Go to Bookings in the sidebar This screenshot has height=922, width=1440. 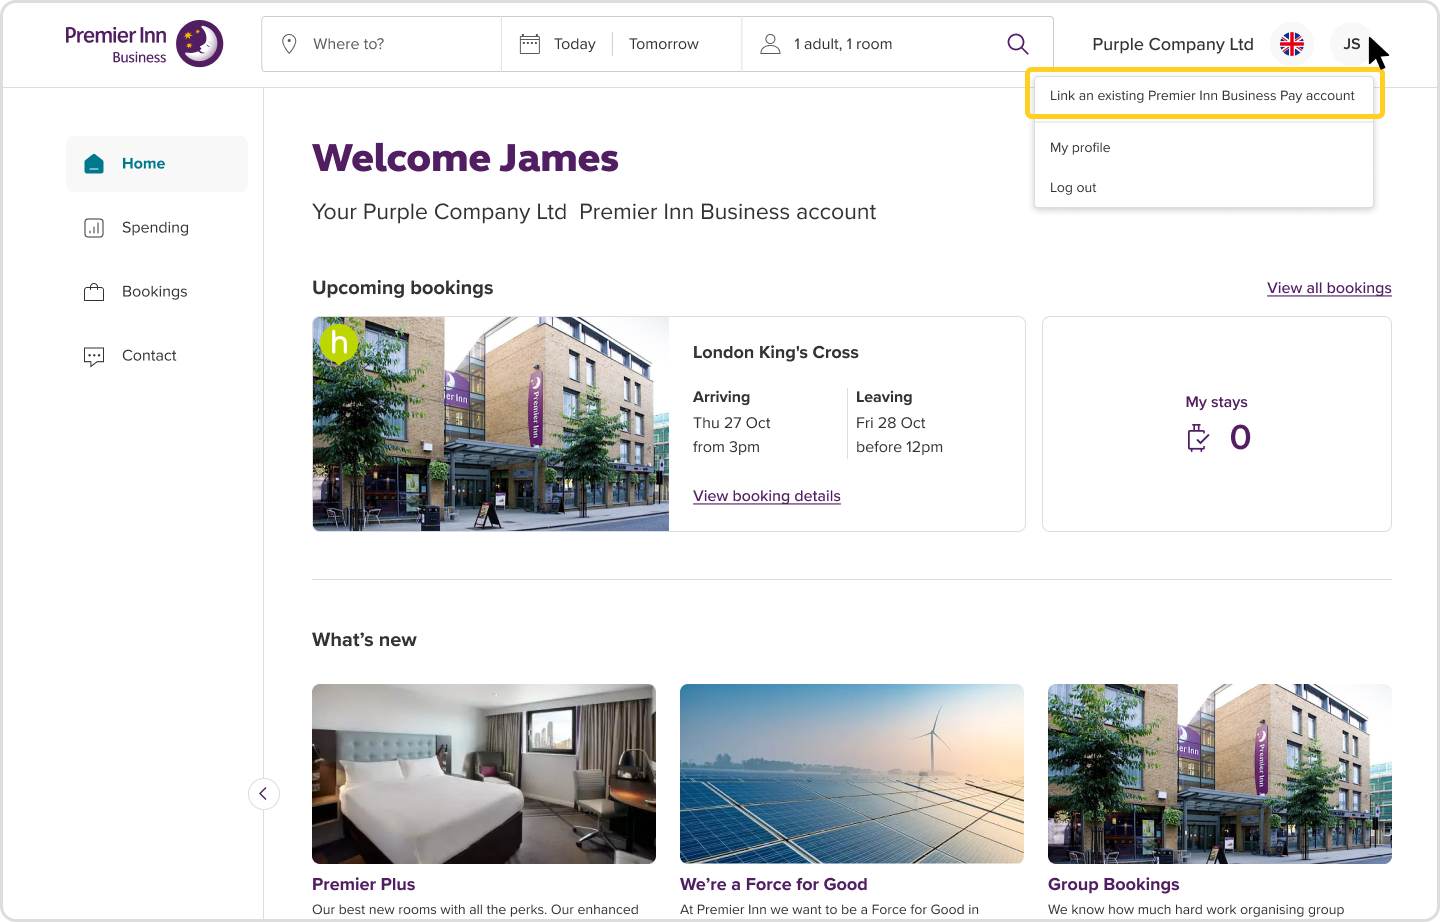[157, 292]
